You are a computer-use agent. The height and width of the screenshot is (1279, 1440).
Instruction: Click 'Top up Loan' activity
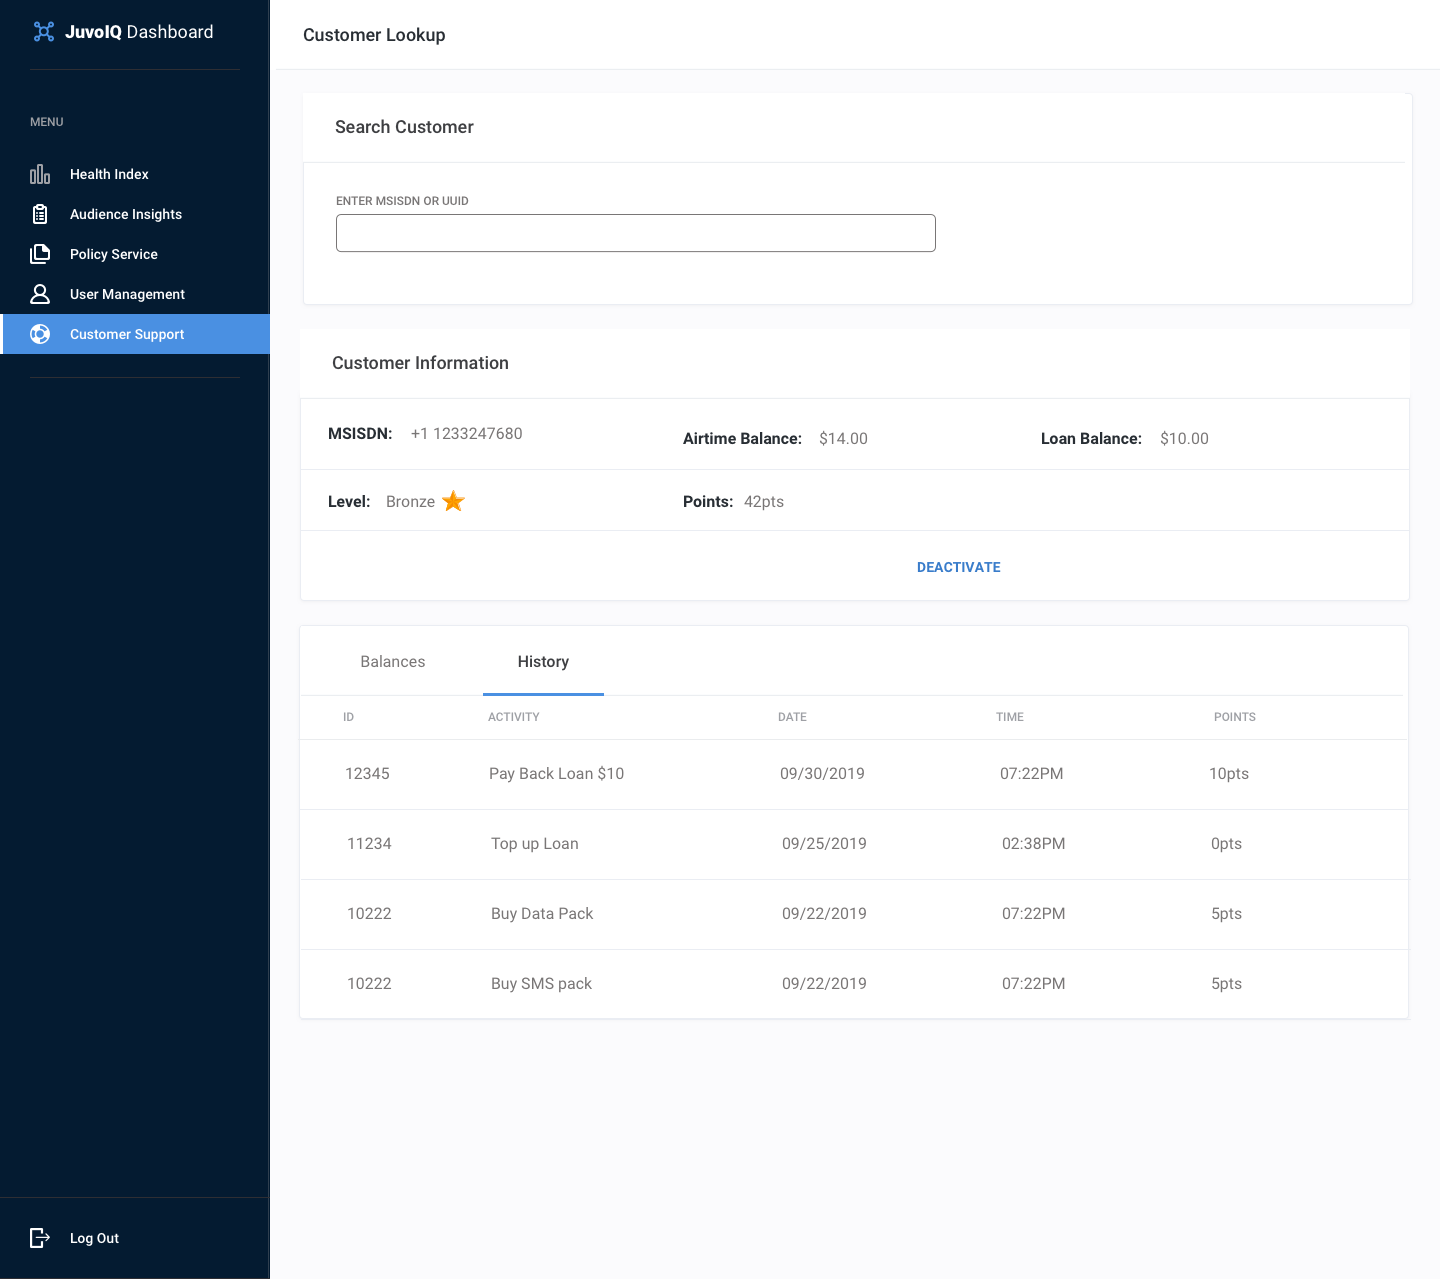[535, 844]
